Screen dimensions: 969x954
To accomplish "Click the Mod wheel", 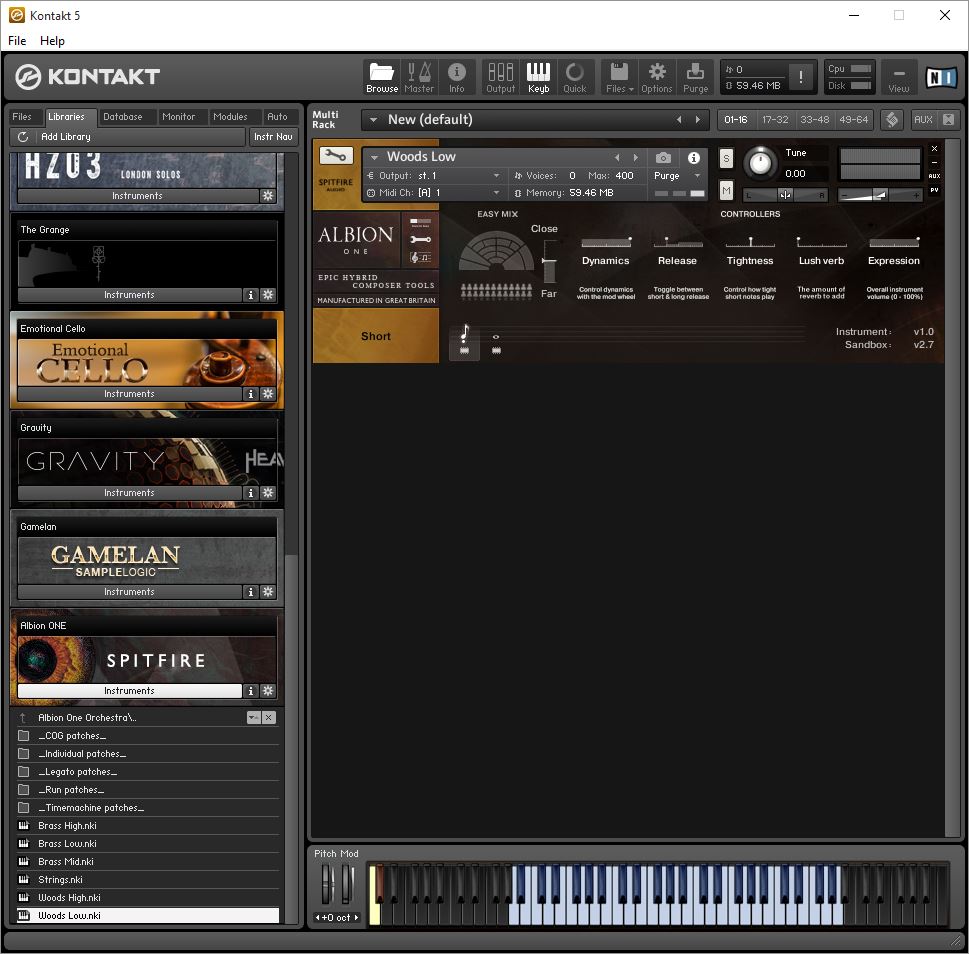I will click(x=347, y=885).
